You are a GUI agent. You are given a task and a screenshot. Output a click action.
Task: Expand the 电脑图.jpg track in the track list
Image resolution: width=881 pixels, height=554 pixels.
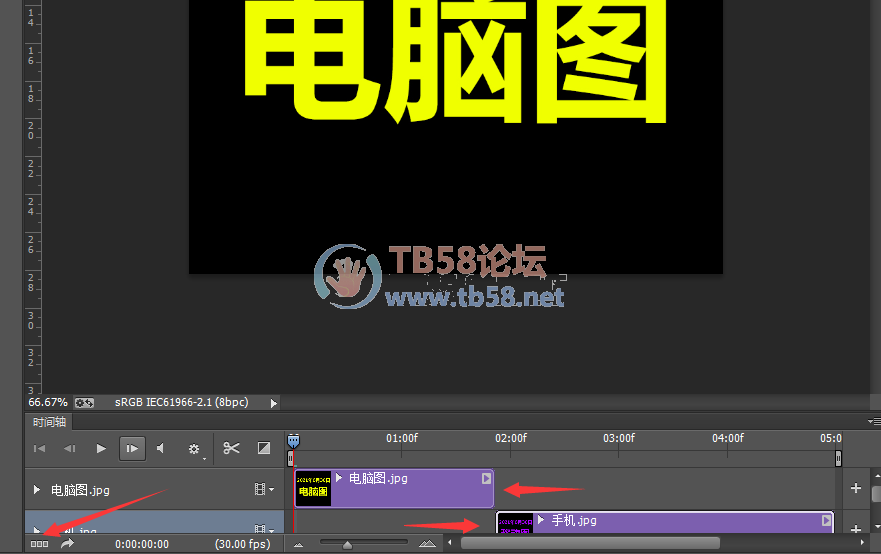tap(38, 490)
